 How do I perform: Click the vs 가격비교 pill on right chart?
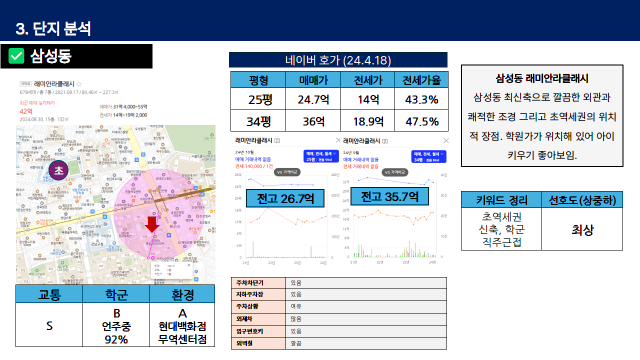395,172
